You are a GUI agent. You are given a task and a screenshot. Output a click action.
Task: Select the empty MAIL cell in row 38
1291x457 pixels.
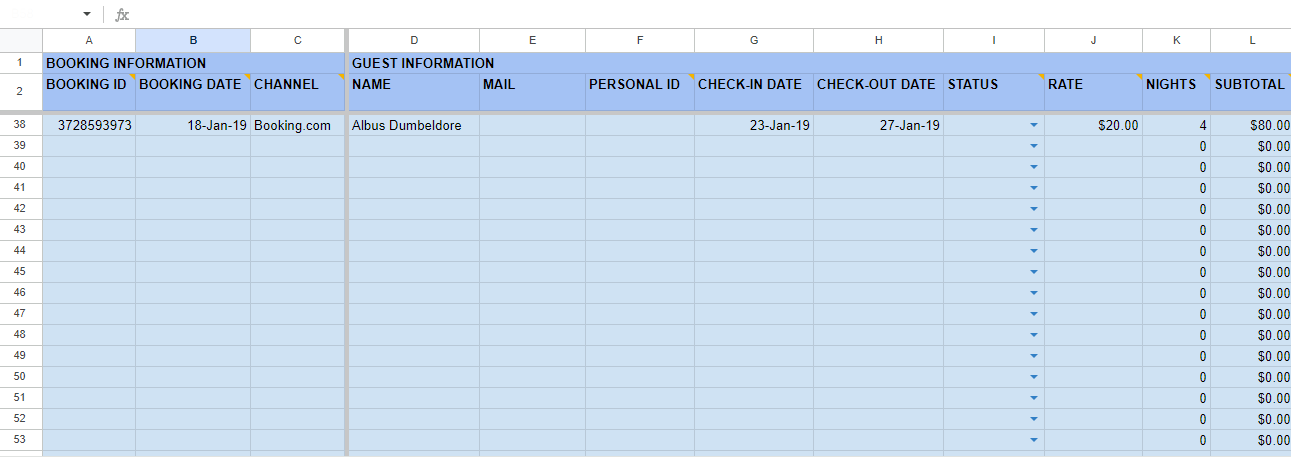coord(533,125)
